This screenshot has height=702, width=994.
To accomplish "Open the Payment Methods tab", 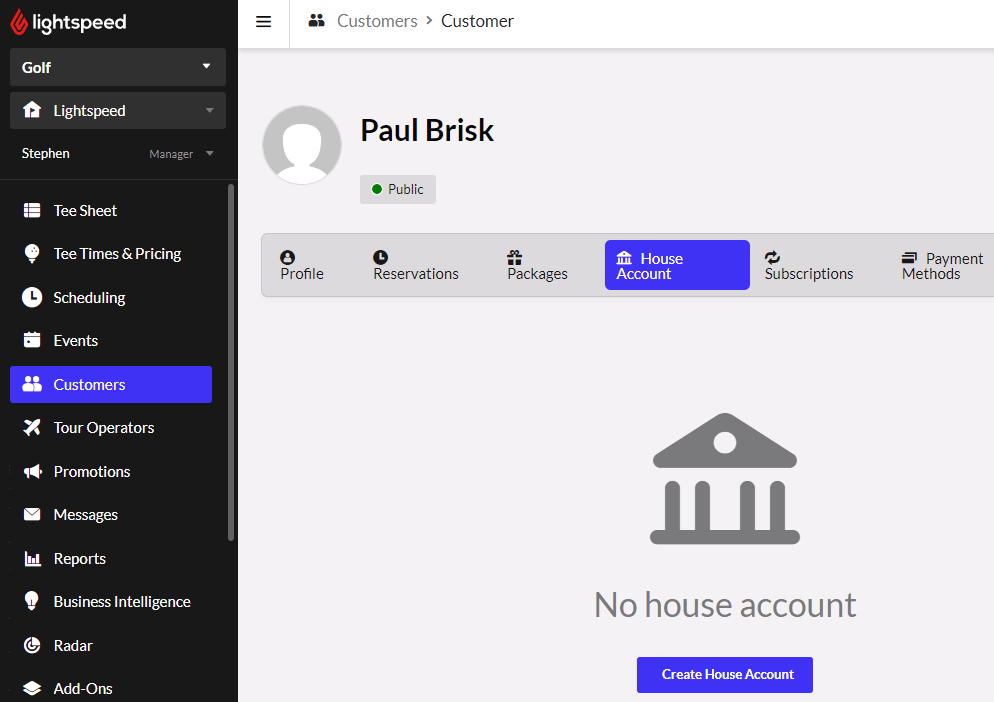I will click(x=943, y=266).
